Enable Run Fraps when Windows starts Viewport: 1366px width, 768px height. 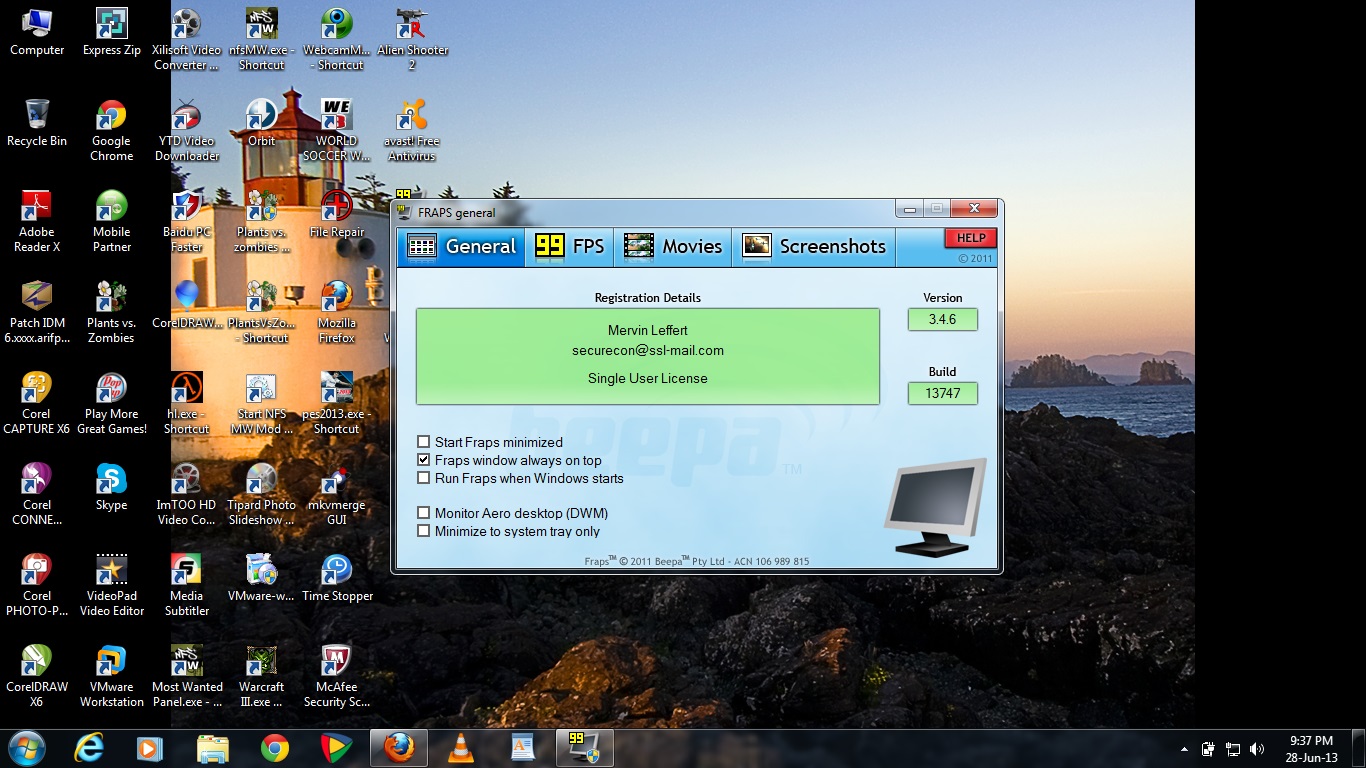click(x=423, y=478)
